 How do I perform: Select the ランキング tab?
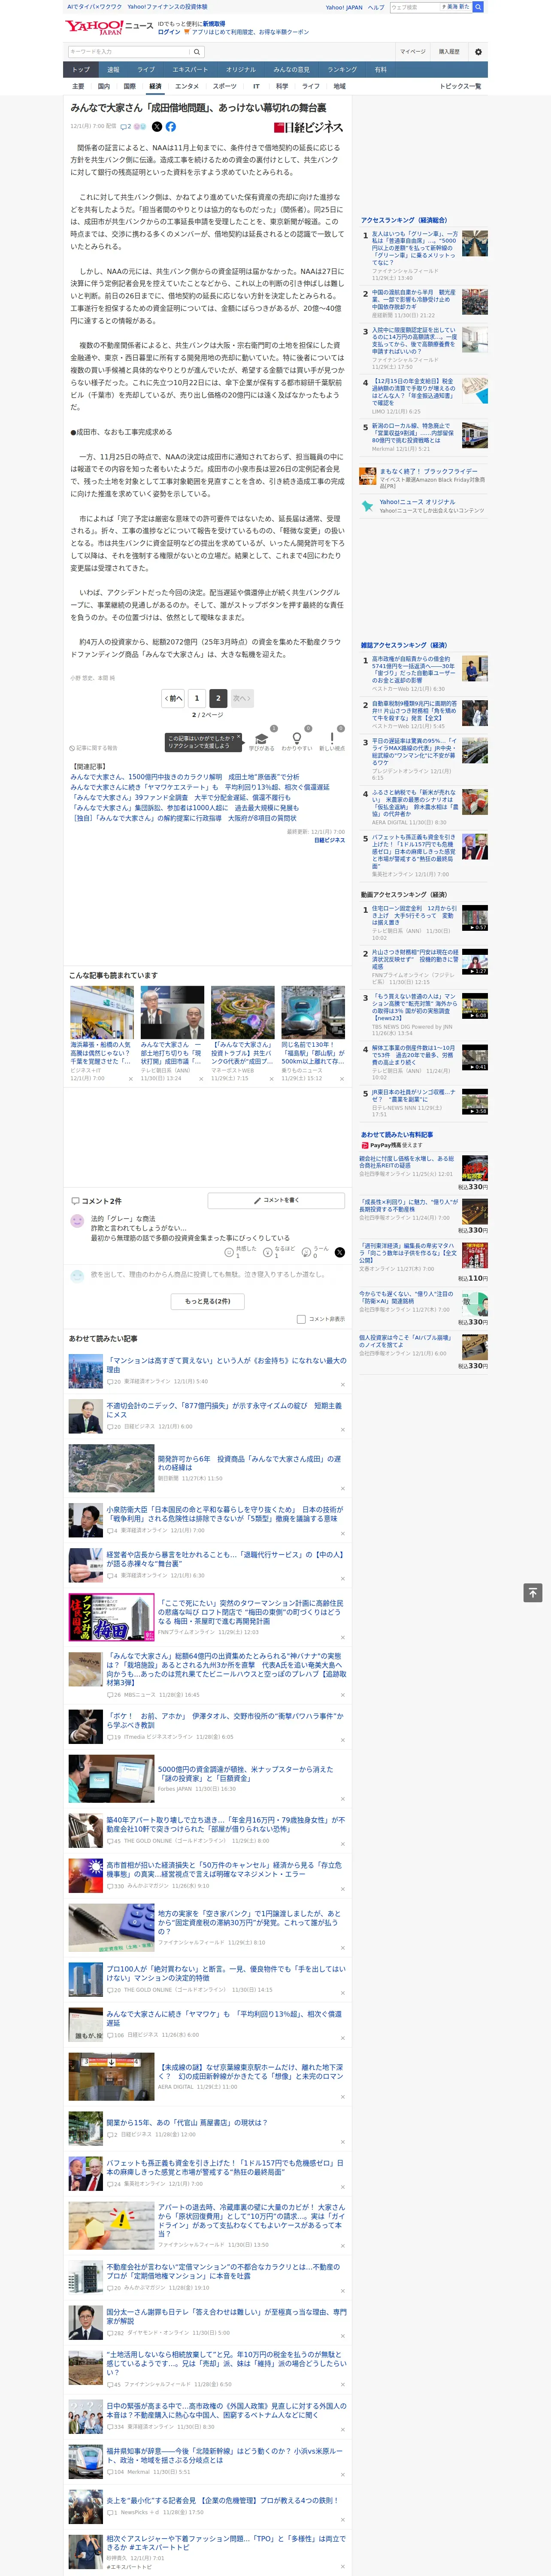click(x=342, y=70)
